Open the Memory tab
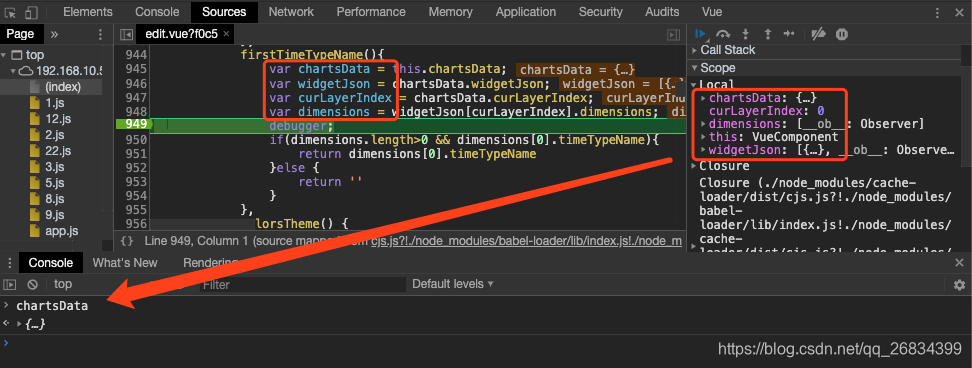 point(450,12)
